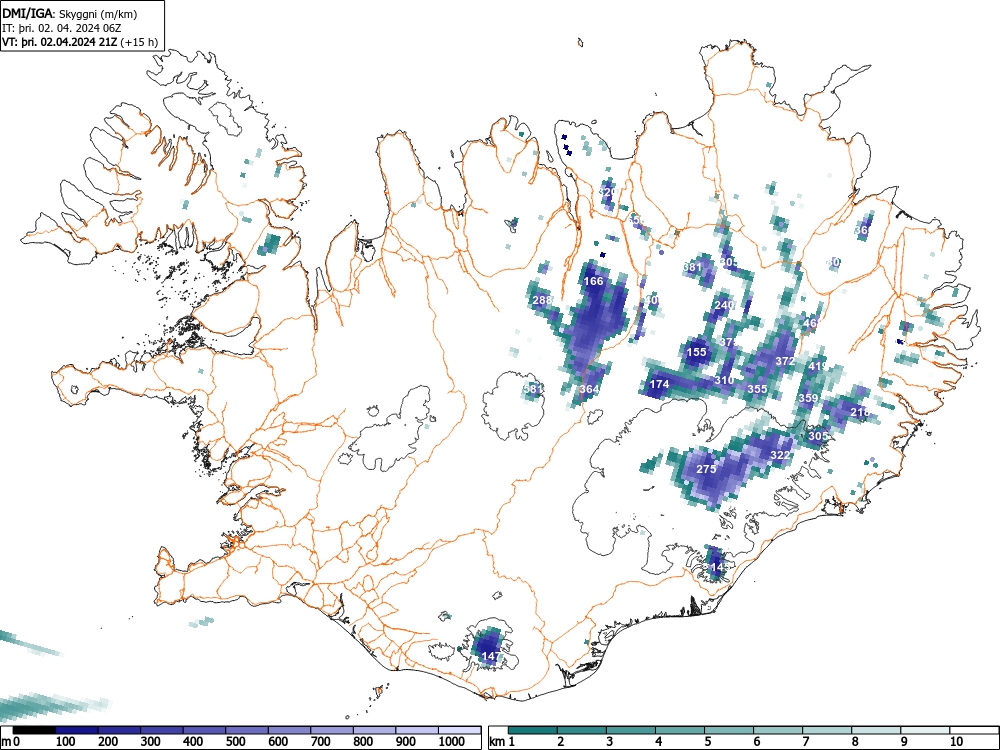Click the black 0–100 m legend swatch
This screenshot has height=750, width=1000.
point(34,729)
